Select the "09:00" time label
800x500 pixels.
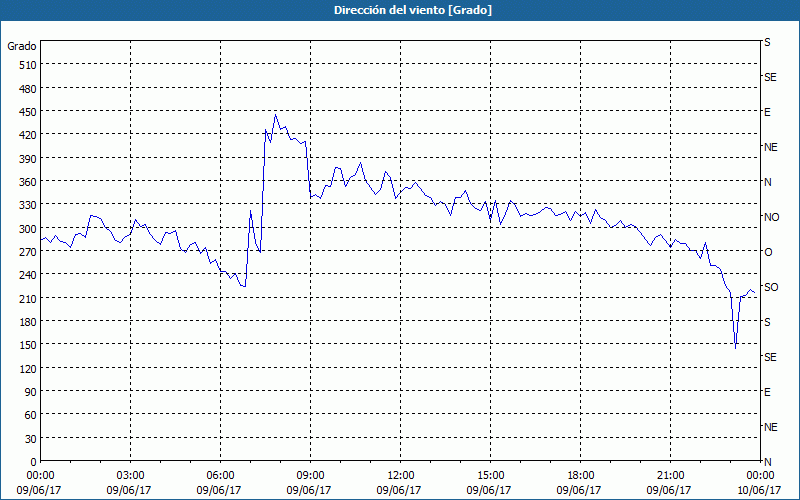click(x=310, y=476)
